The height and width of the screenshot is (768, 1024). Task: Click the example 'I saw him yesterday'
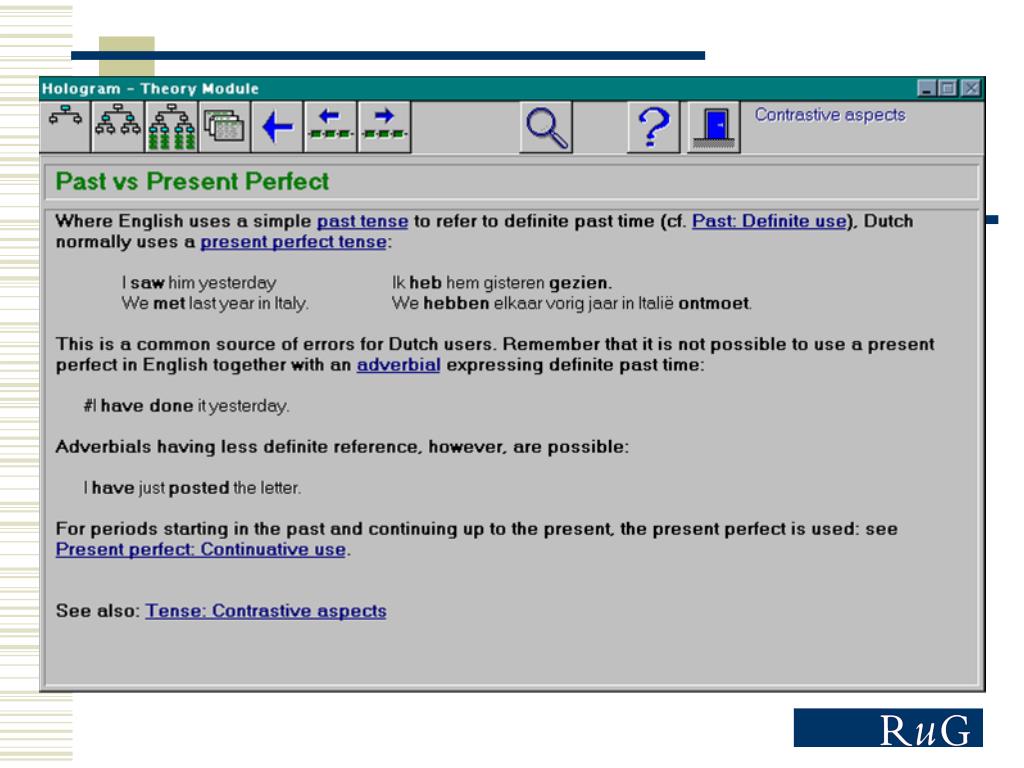pyautogui.click(x=199, y=283)
